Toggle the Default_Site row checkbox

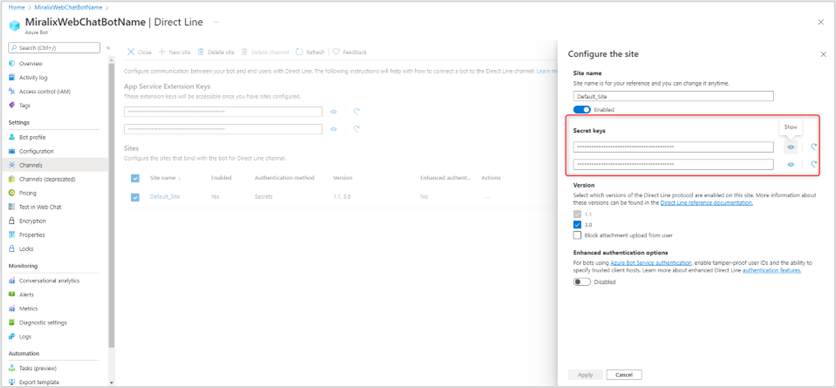point(135,197)
